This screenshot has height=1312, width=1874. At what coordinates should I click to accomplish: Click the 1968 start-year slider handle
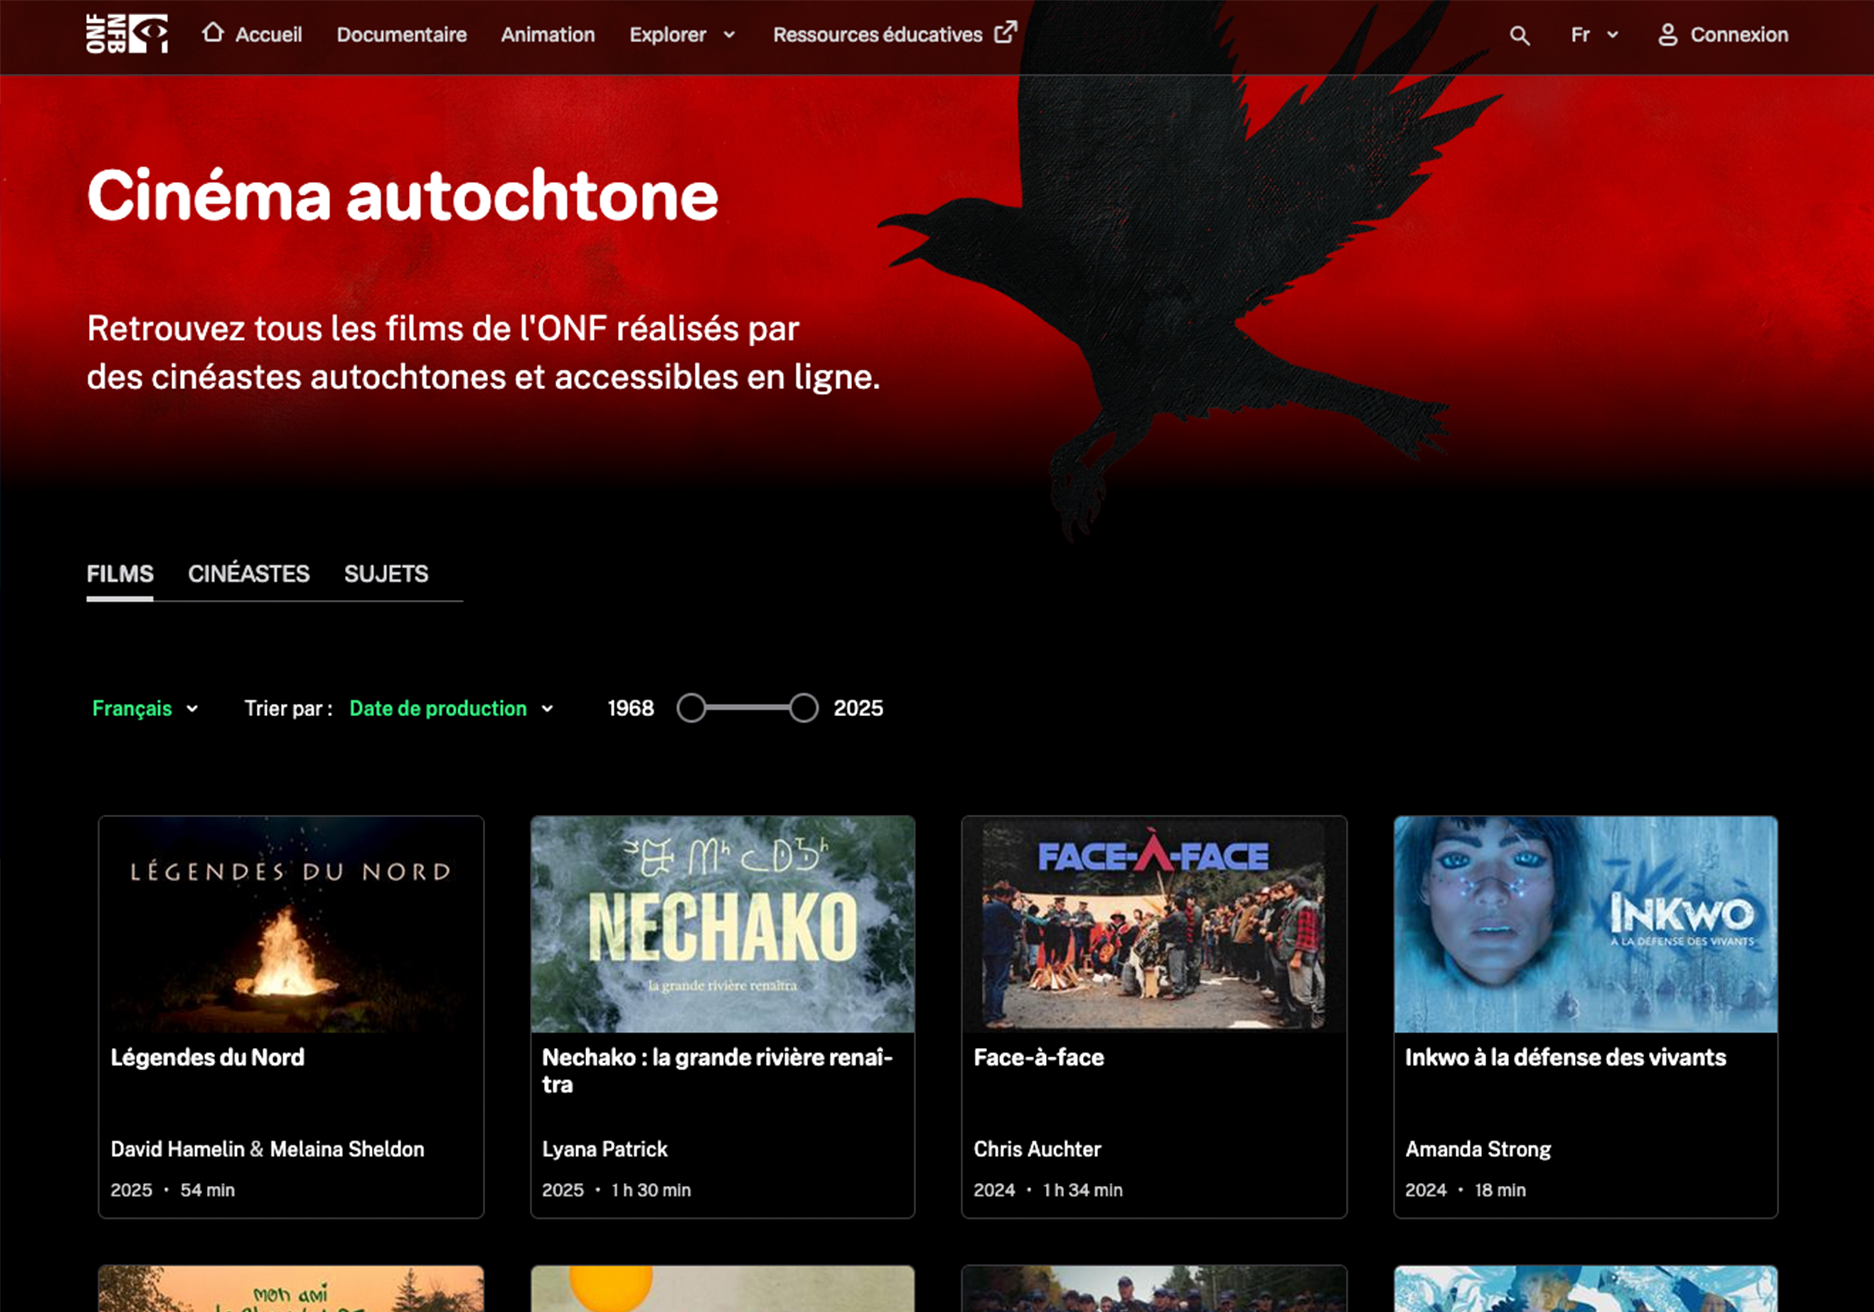point(691,708)
